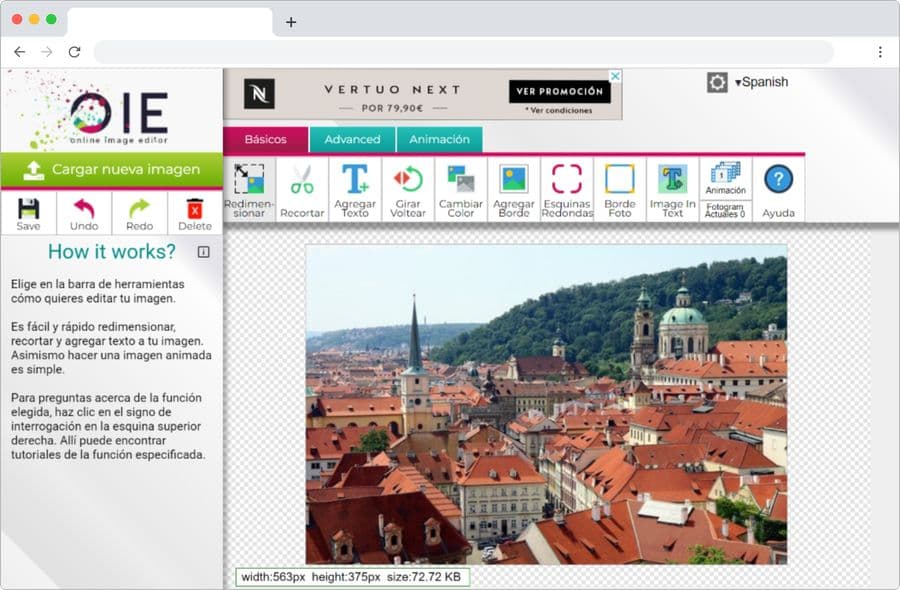Save the image with the floppy icon
The image size is (900, 590).
coord(28,214)
